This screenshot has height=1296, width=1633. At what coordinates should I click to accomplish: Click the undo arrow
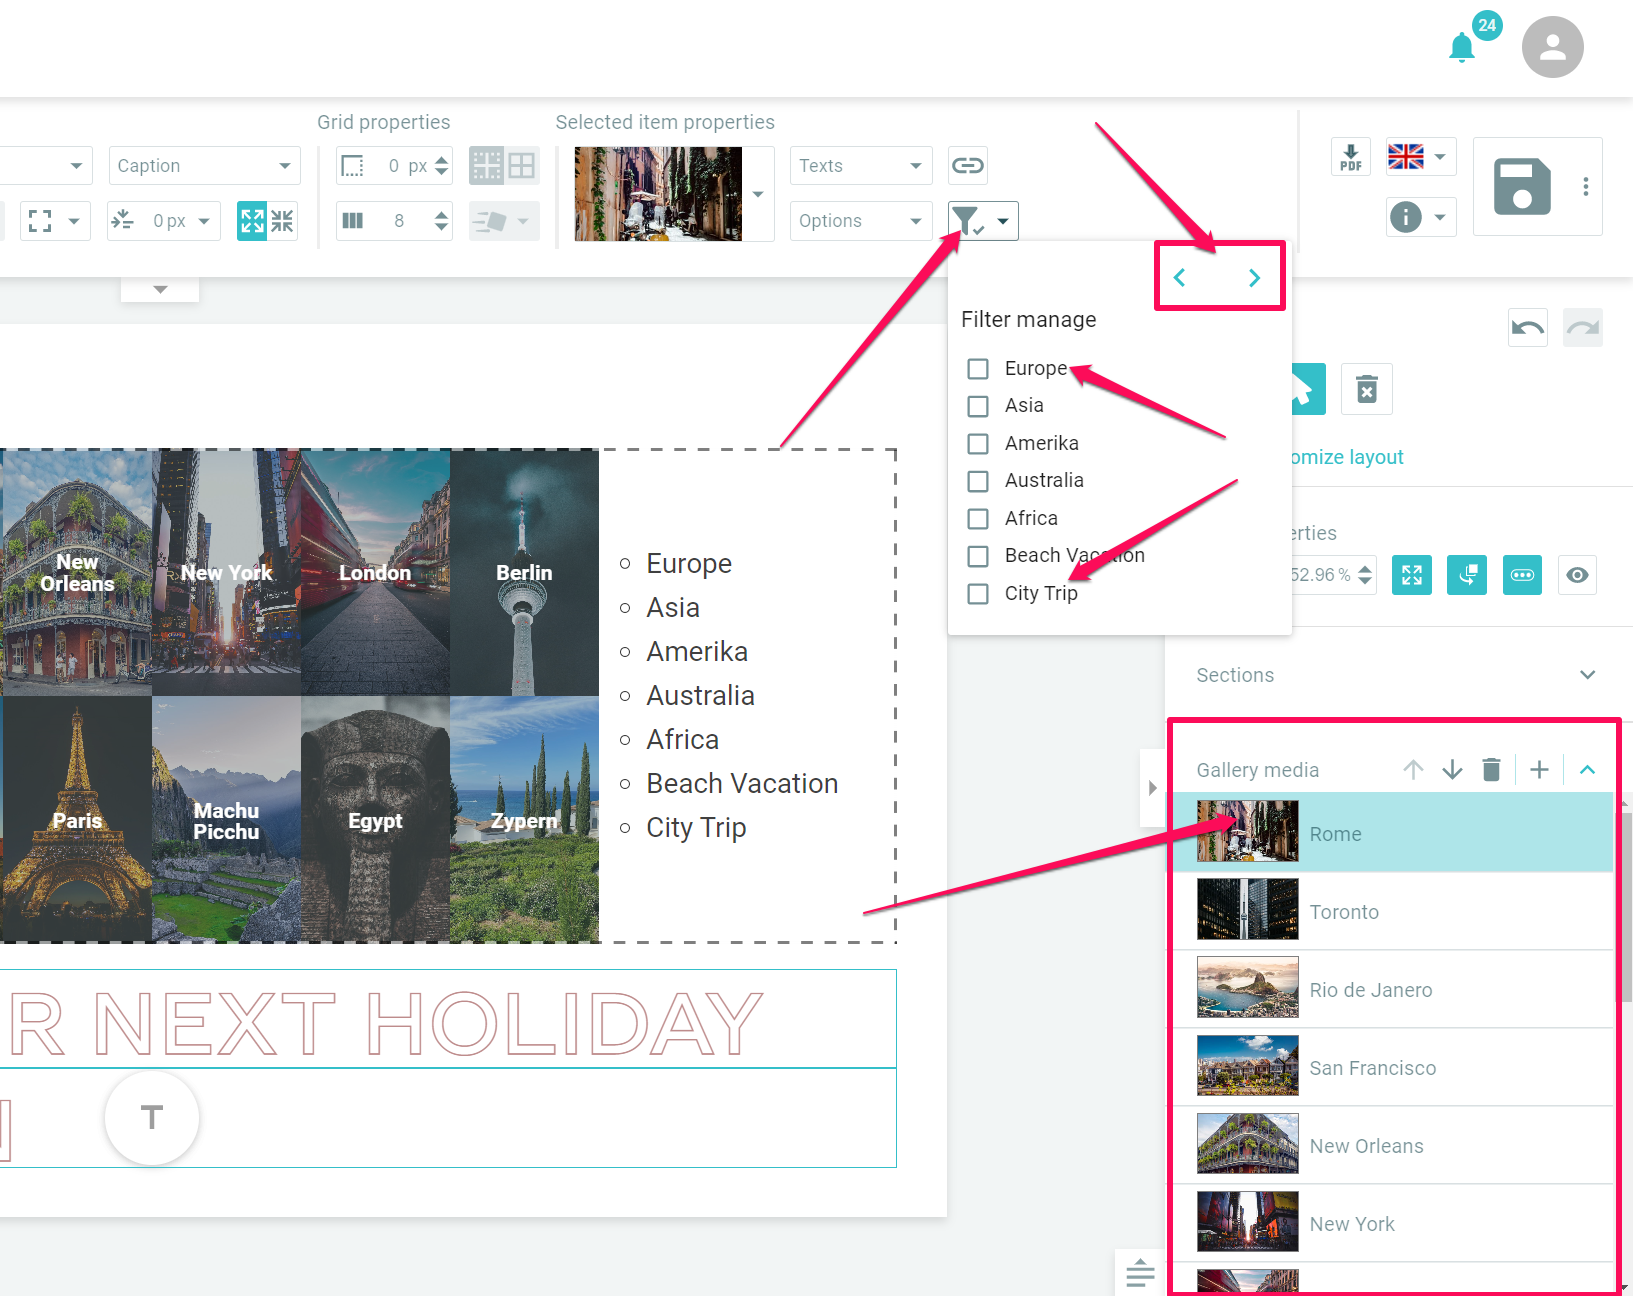(1527, 328)
